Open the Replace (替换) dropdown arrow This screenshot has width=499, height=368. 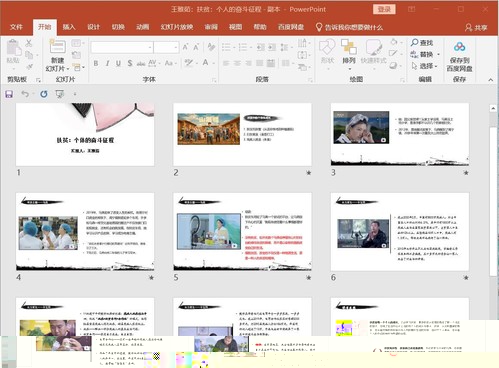[439, 54]
